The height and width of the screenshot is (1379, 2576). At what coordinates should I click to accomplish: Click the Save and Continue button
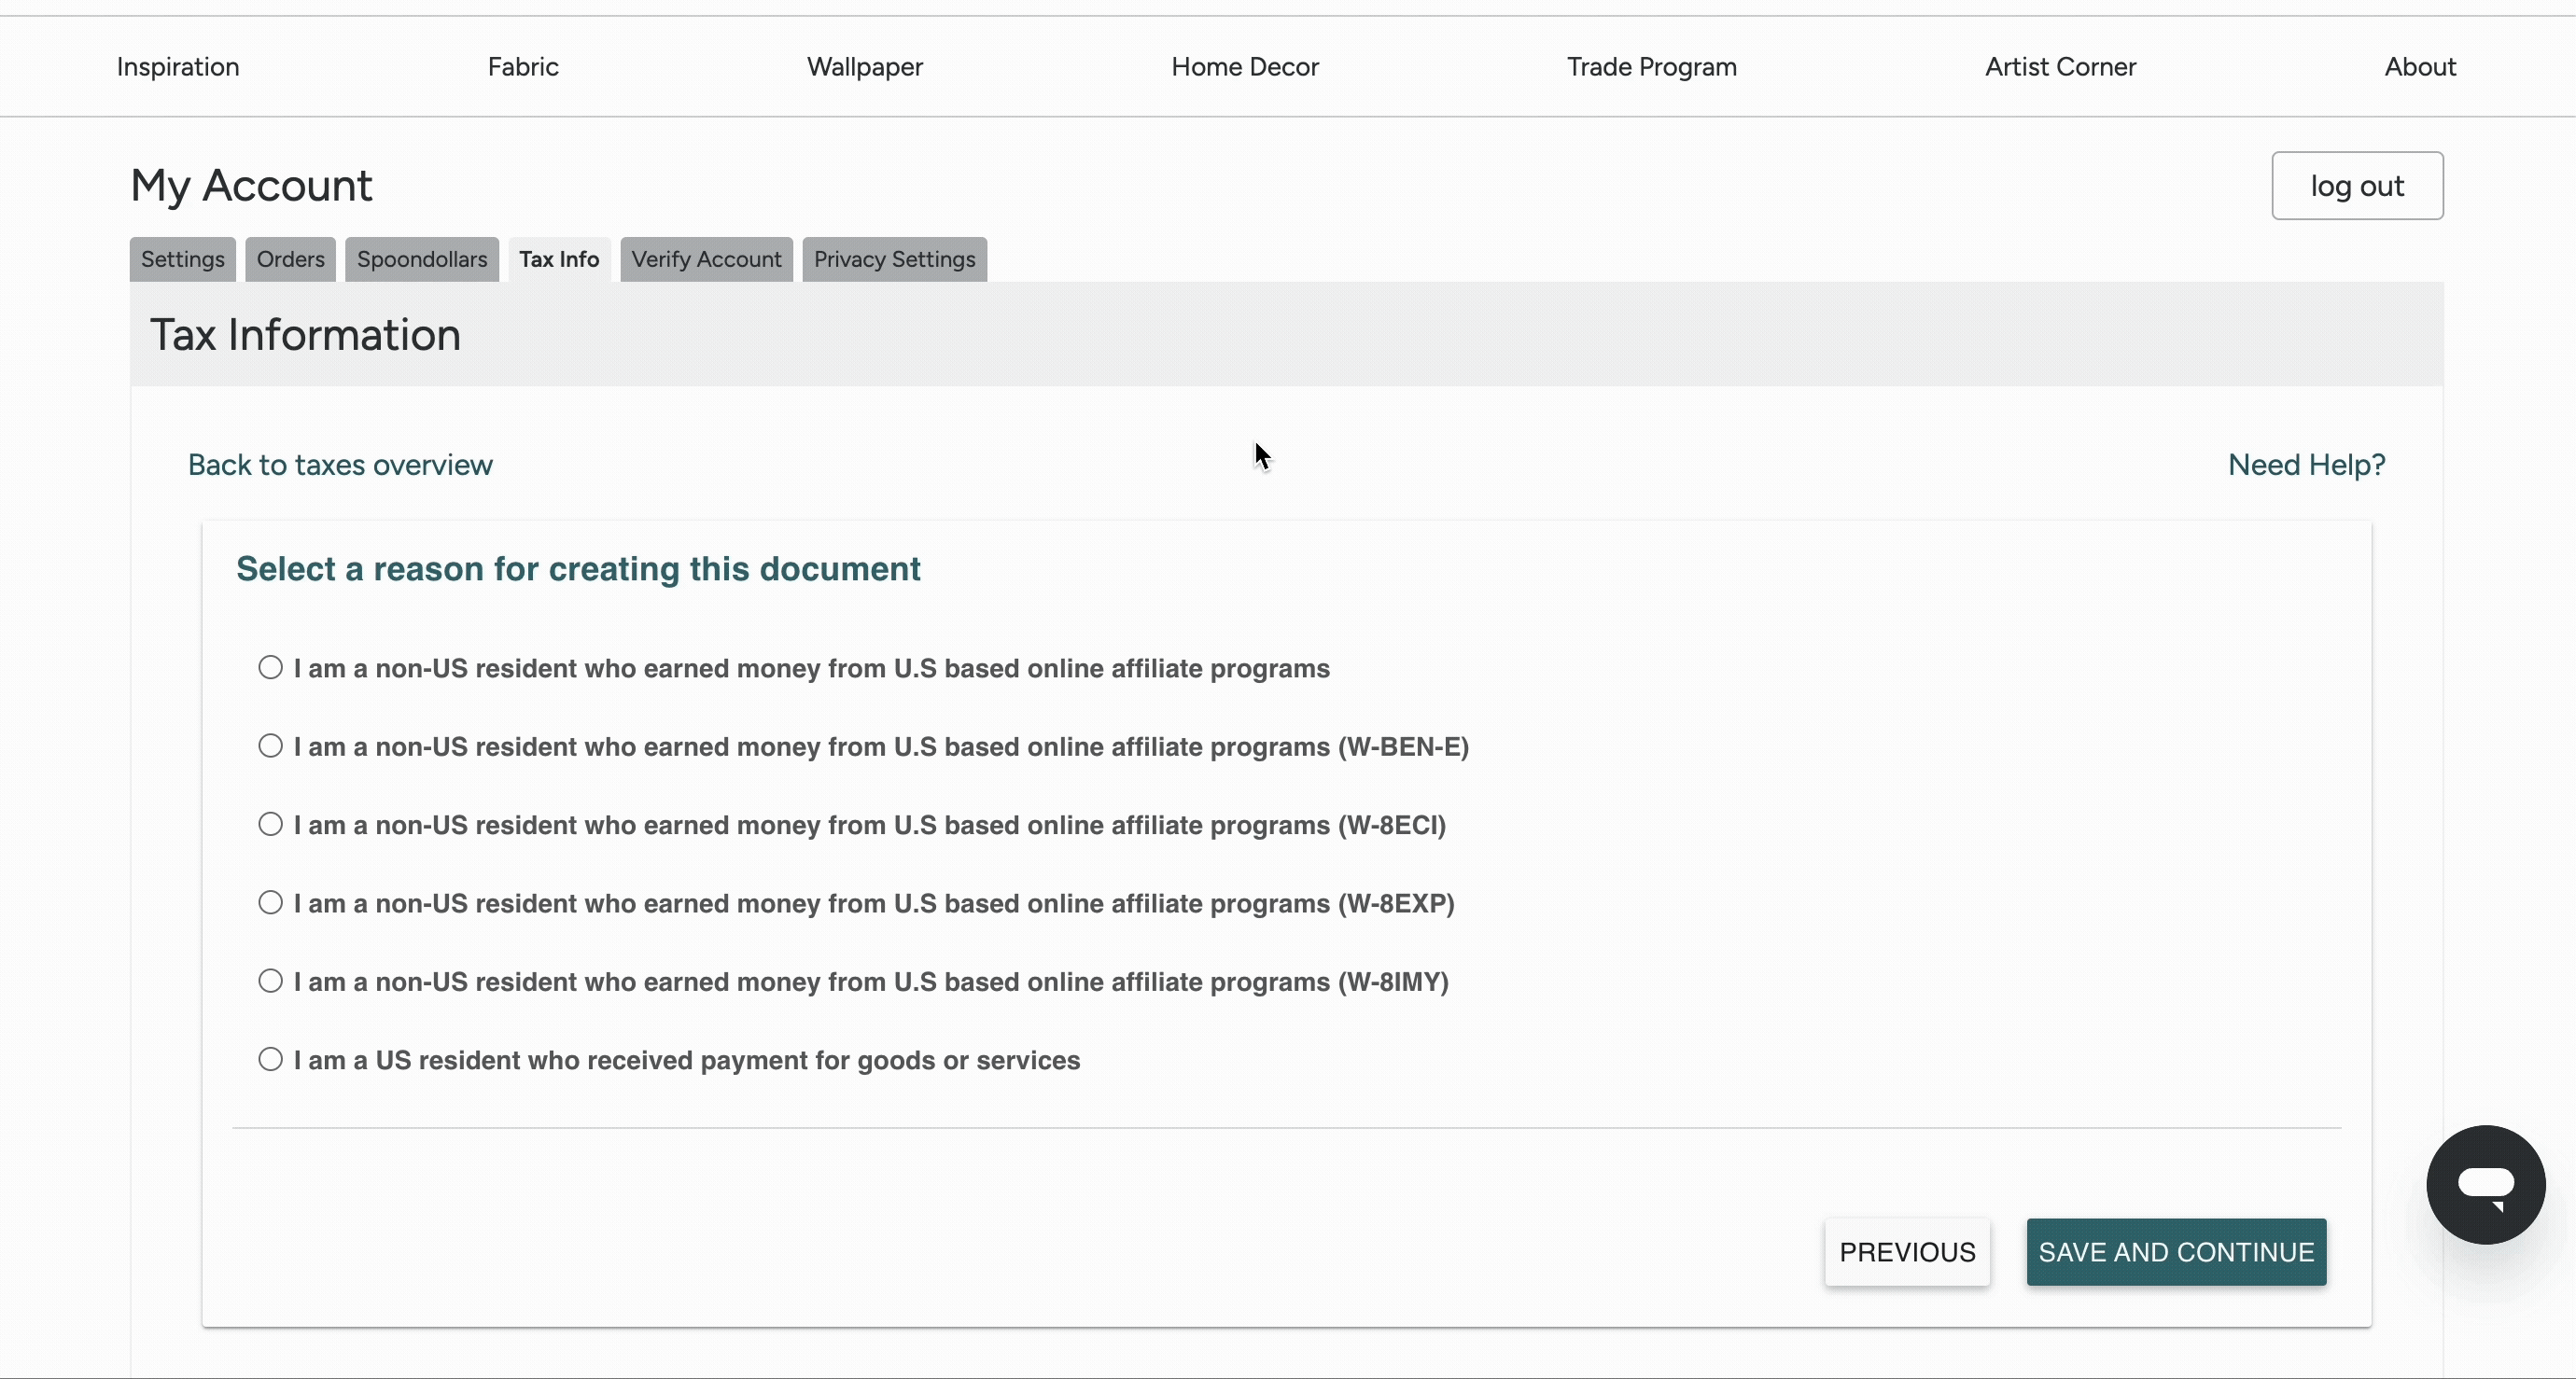pos(2175,1252)
